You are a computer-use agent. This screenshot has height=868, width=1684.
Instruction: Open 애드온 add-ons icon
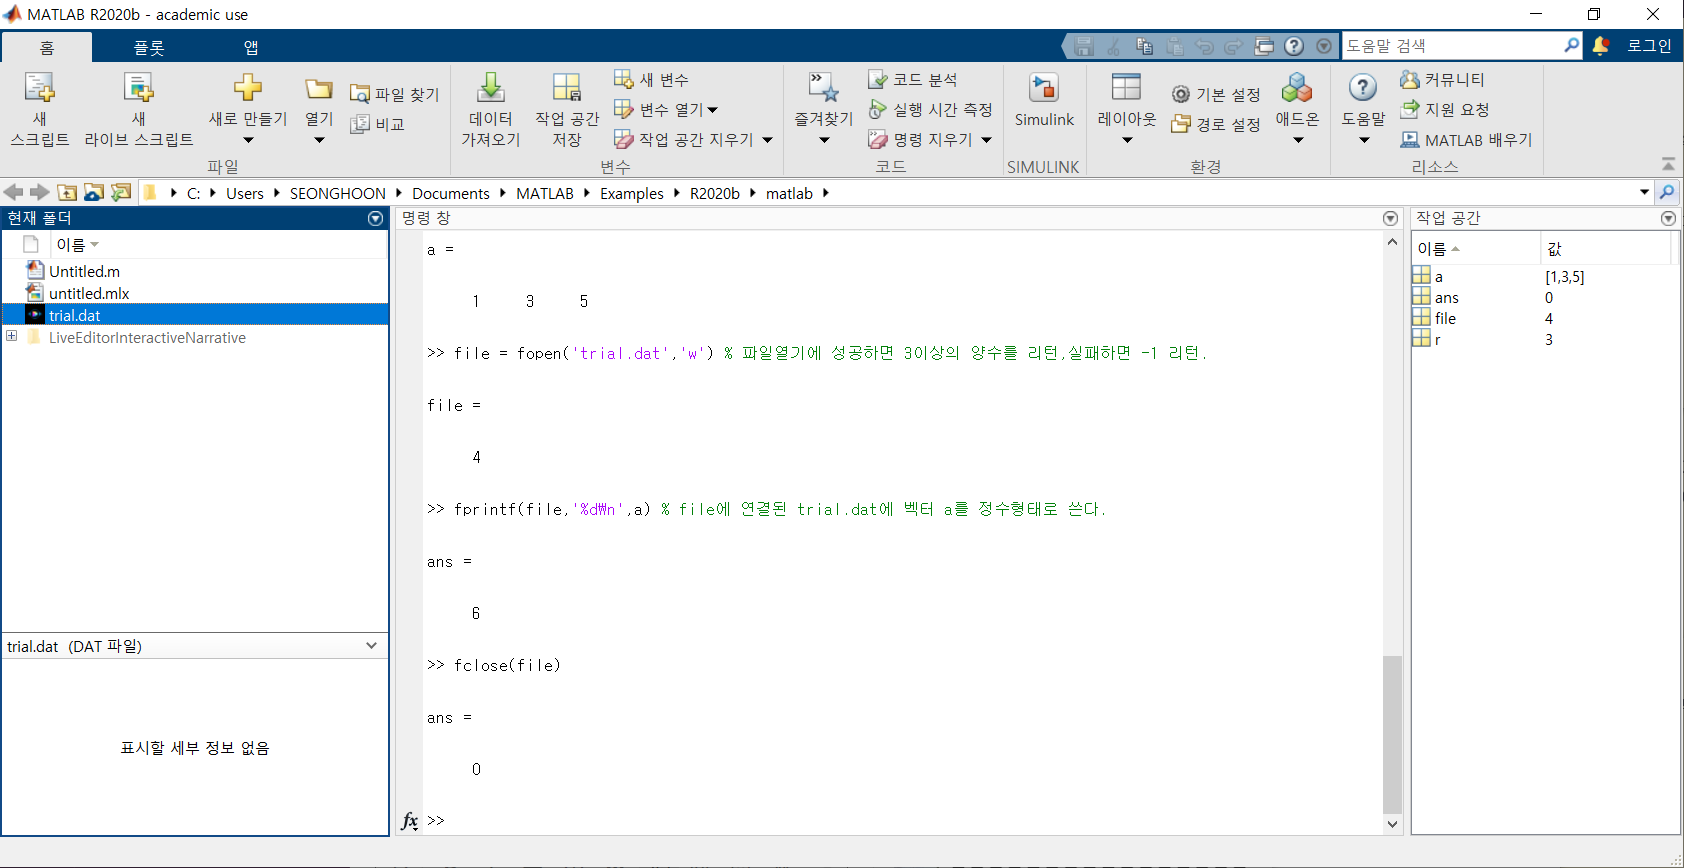[1297, 87]
